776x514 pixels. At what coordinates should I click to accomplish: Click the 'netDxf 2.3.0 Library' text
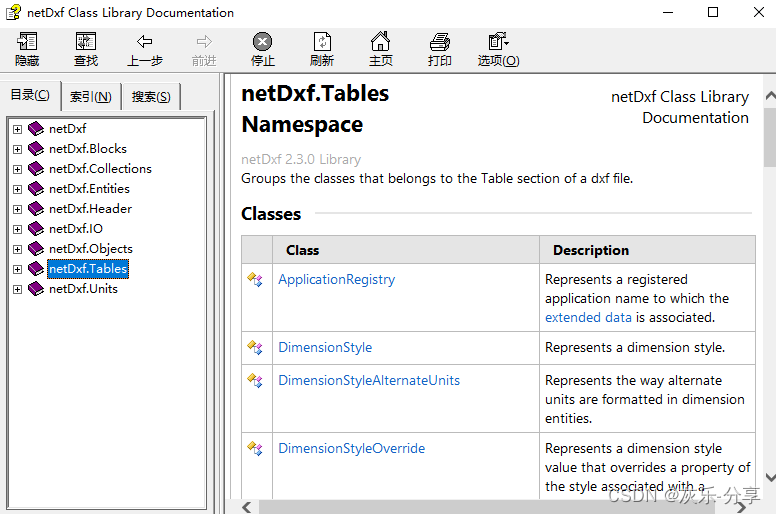(301, 159)
